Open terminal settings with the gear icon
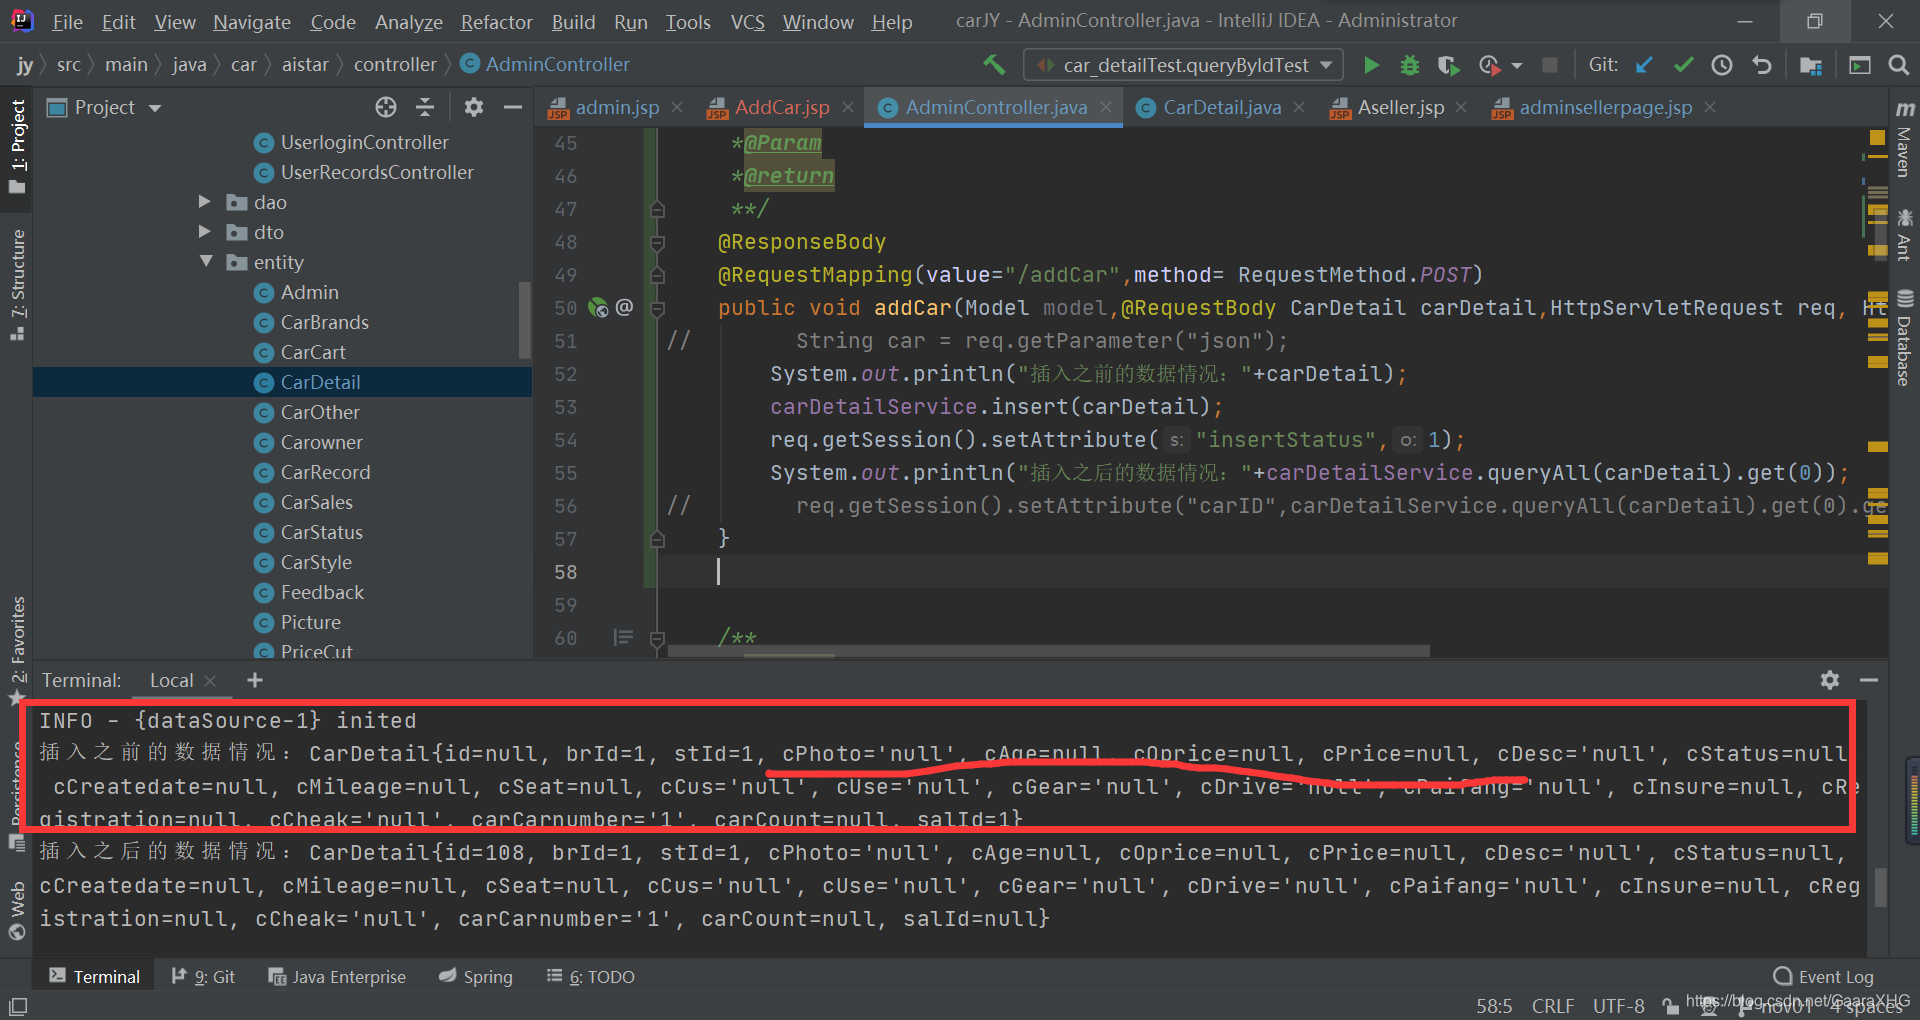This screenshot has height=1020, width=1920. coord(1829,680)
